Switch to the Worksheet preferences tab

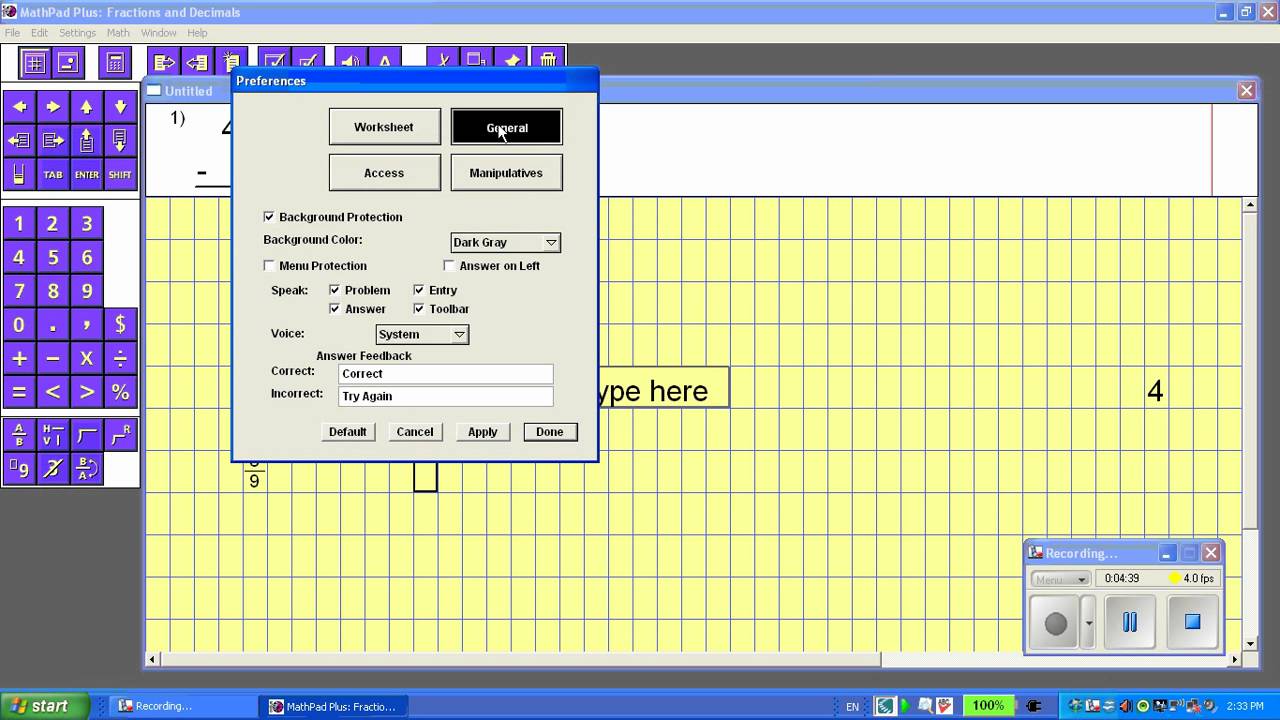(384, 127)
